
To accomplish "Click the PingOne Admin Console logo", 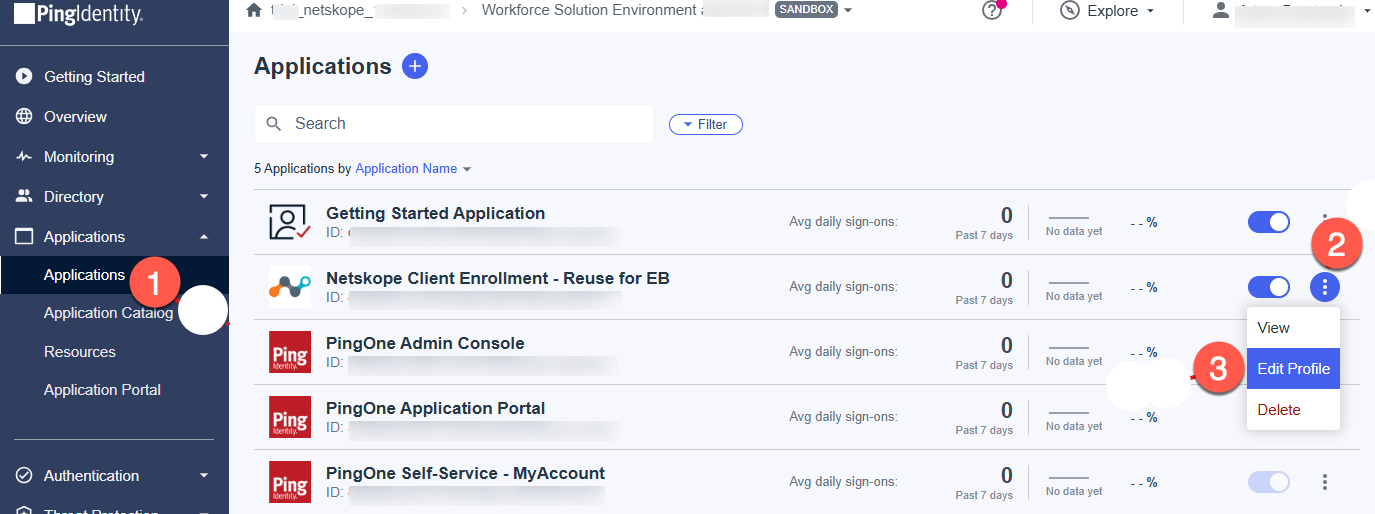I will click(x=290, y=352).
